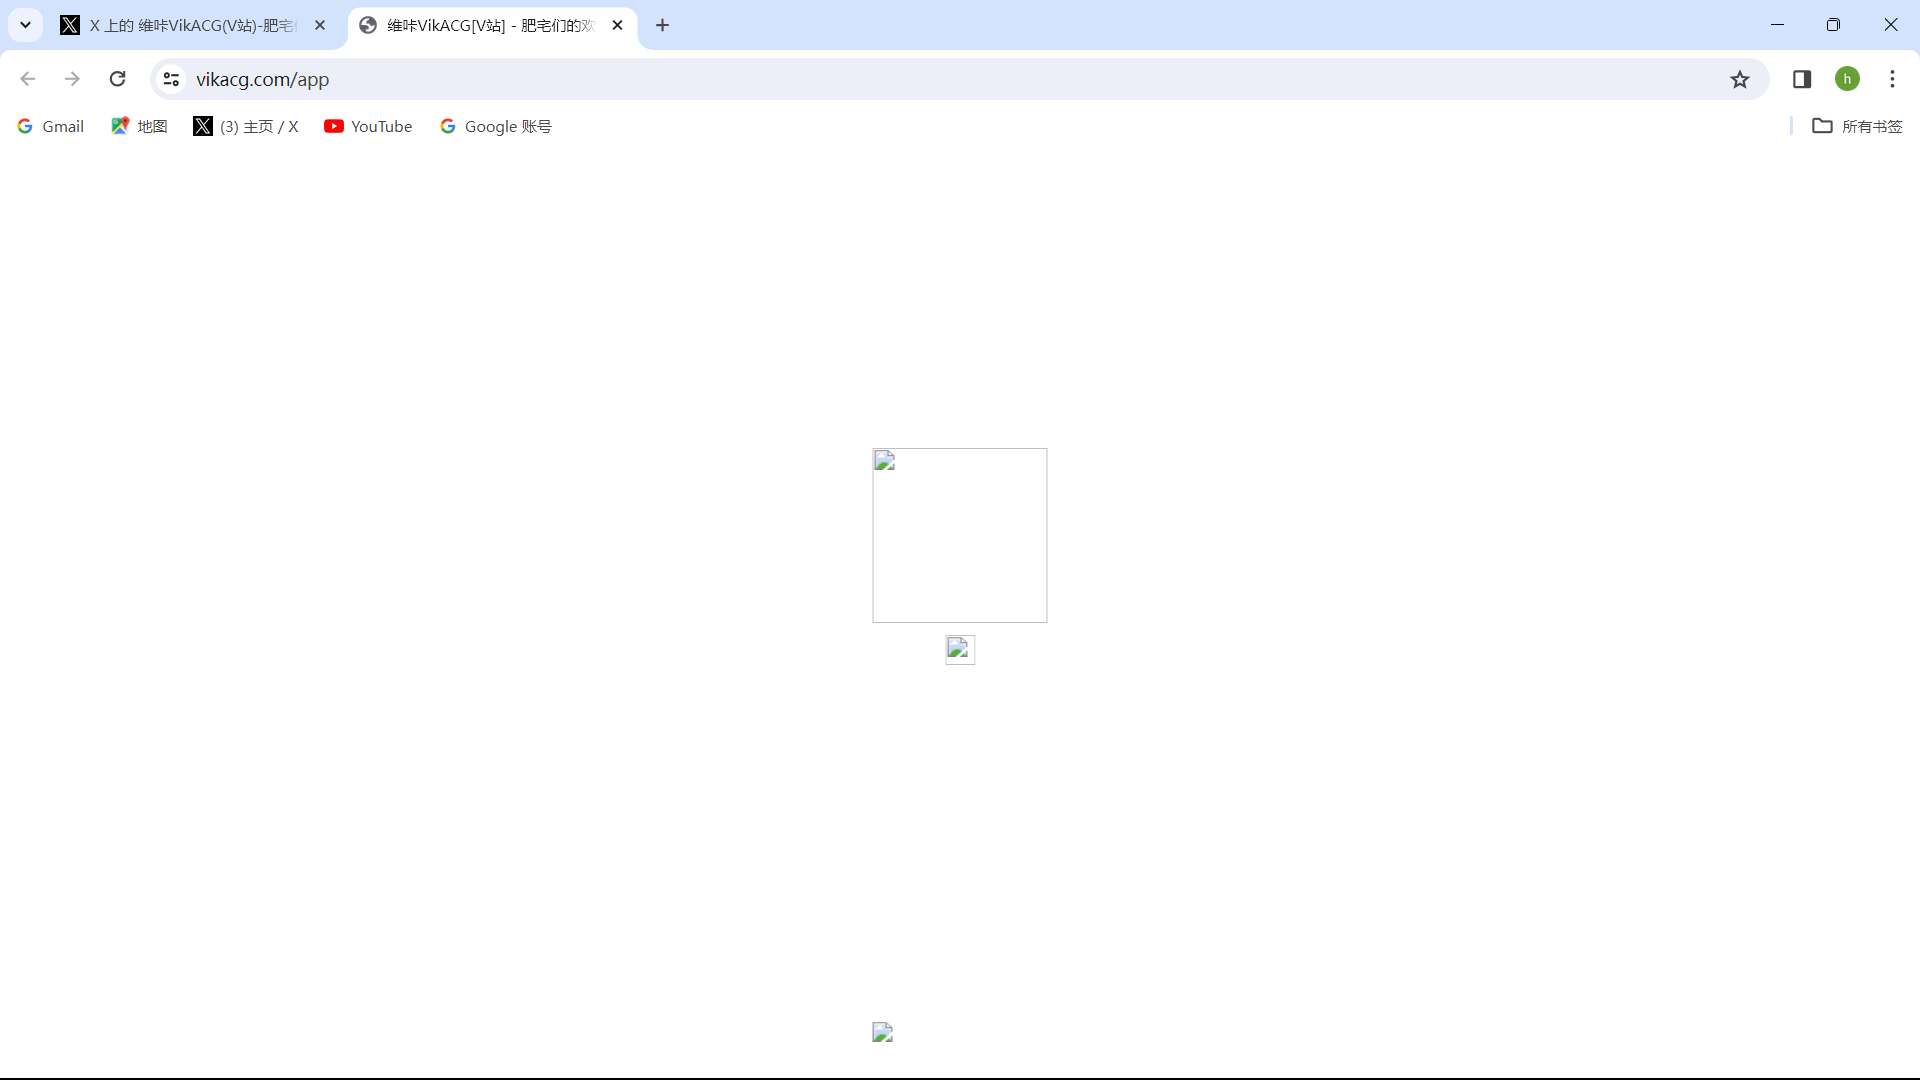Open the Google 账号 bookmark
The image size is (1920, 1080).
point(496,126)
